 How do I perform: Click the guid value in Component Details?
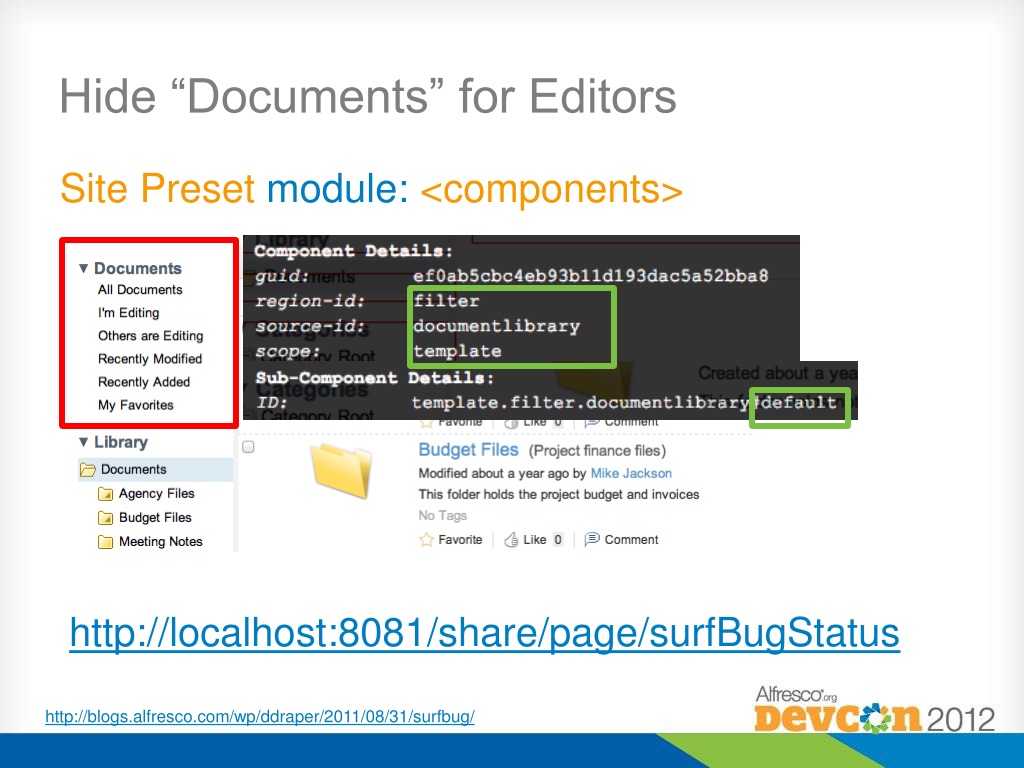coord(590,276)
